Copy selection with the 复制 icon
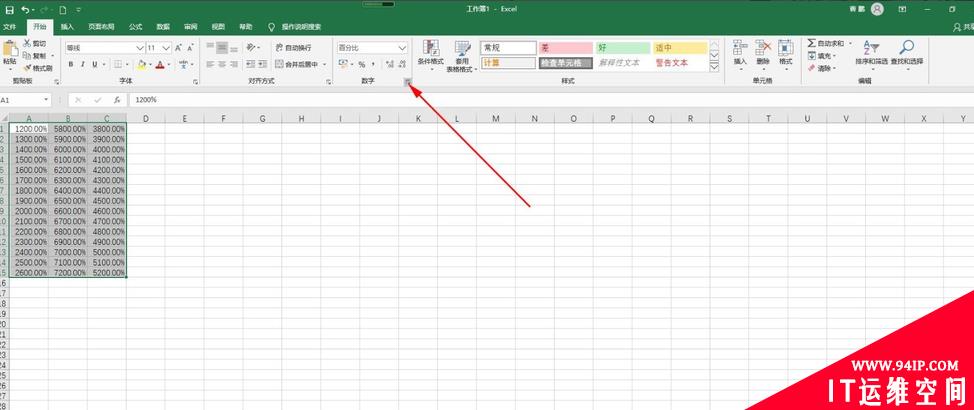The image size is (974, 410). click(x=34, y=56)
